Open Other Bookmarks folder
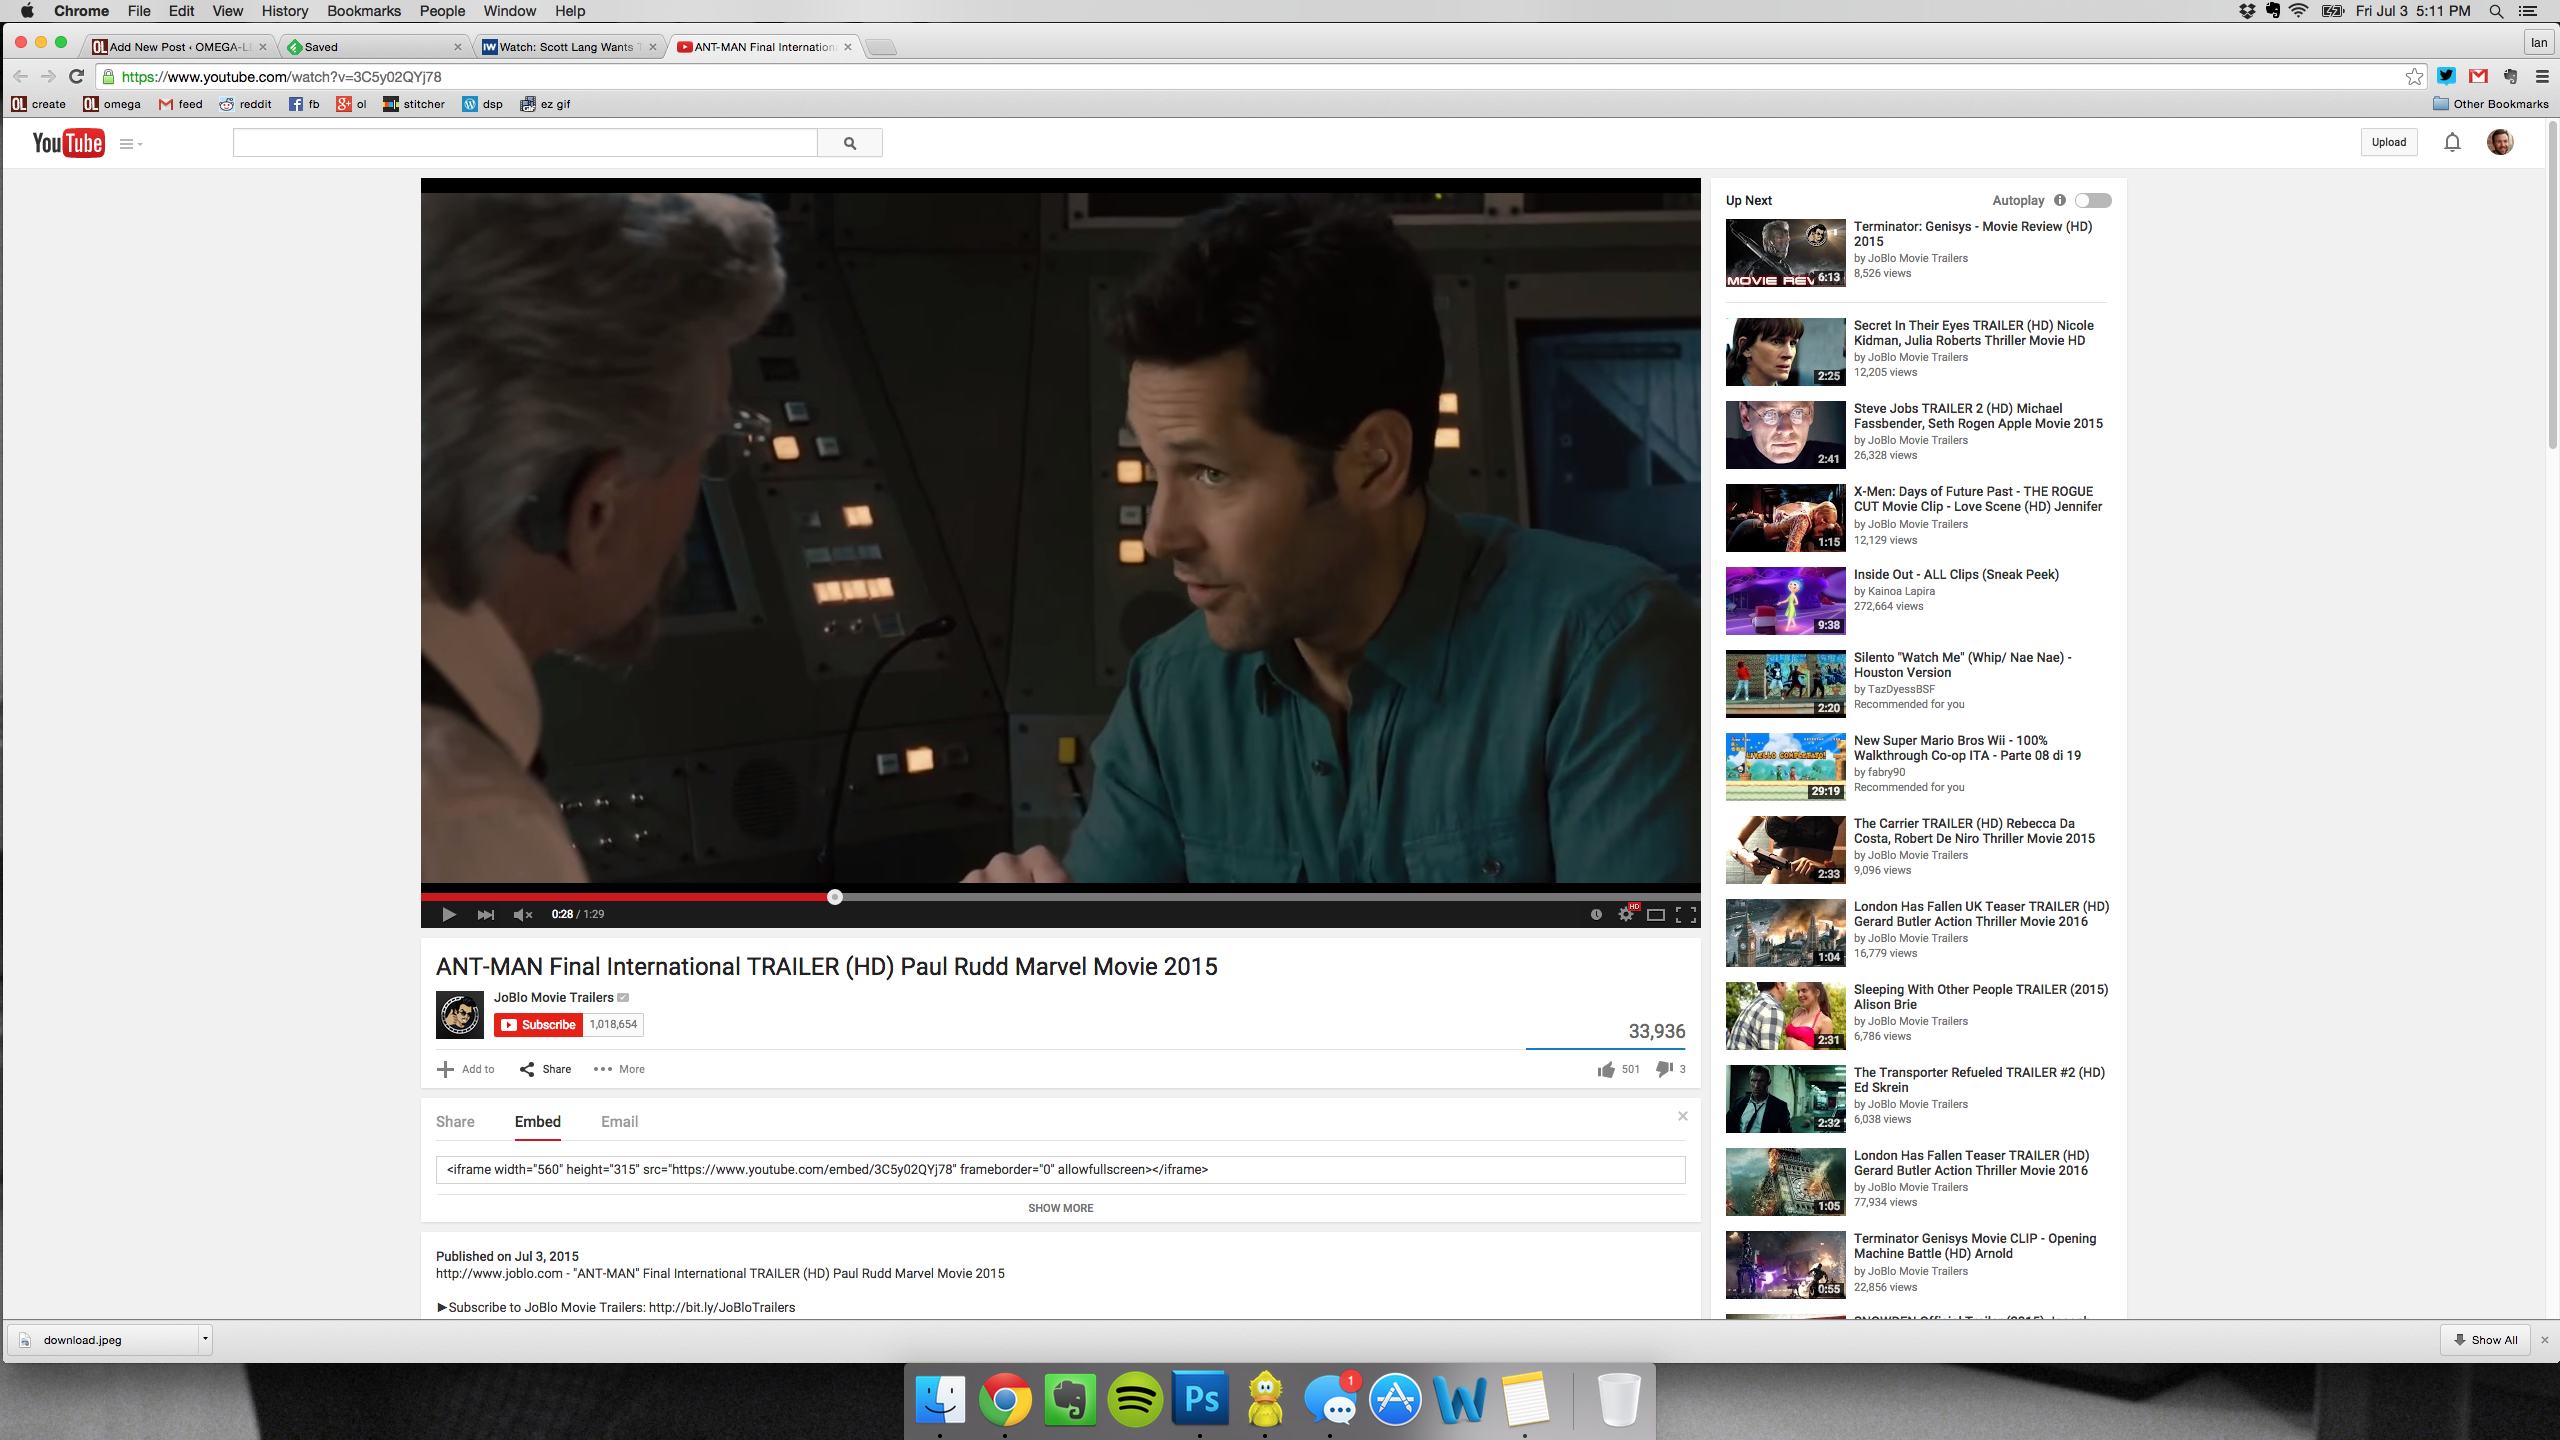 click(2491, 104)
